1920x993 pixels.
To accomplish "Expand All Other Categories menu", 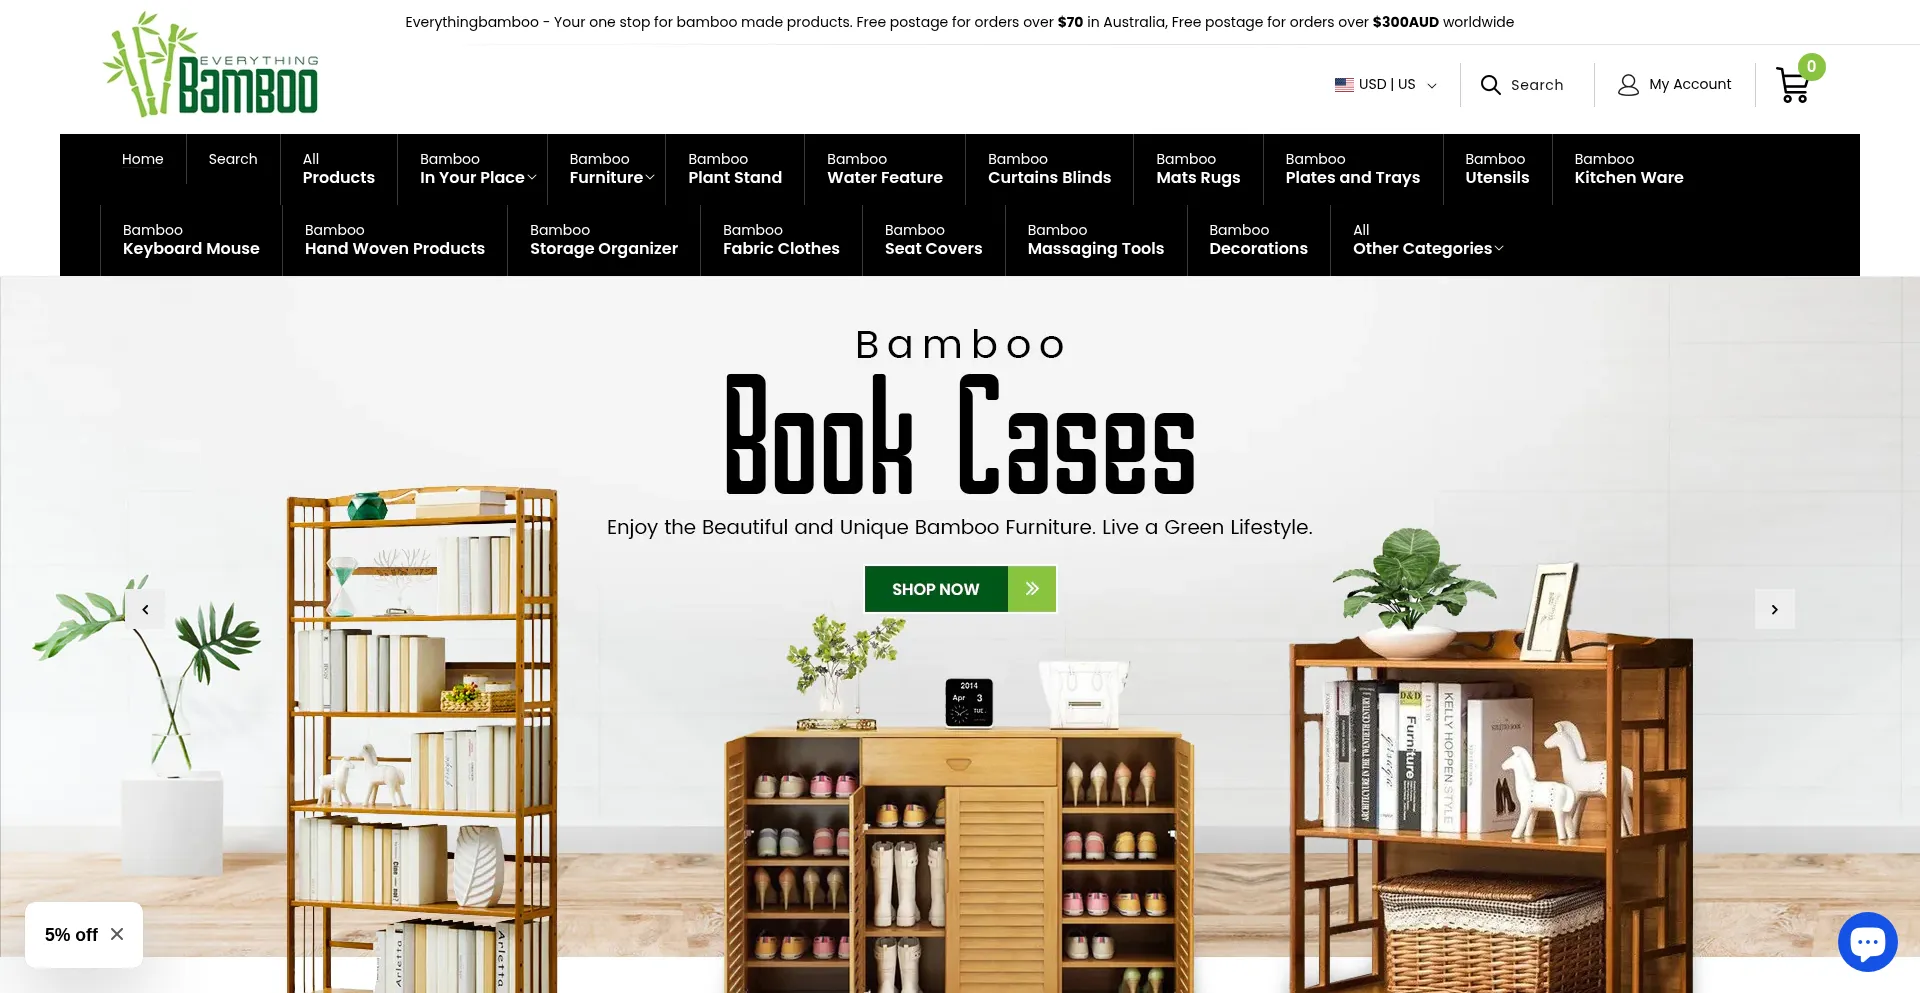I will click(1427, 240).
